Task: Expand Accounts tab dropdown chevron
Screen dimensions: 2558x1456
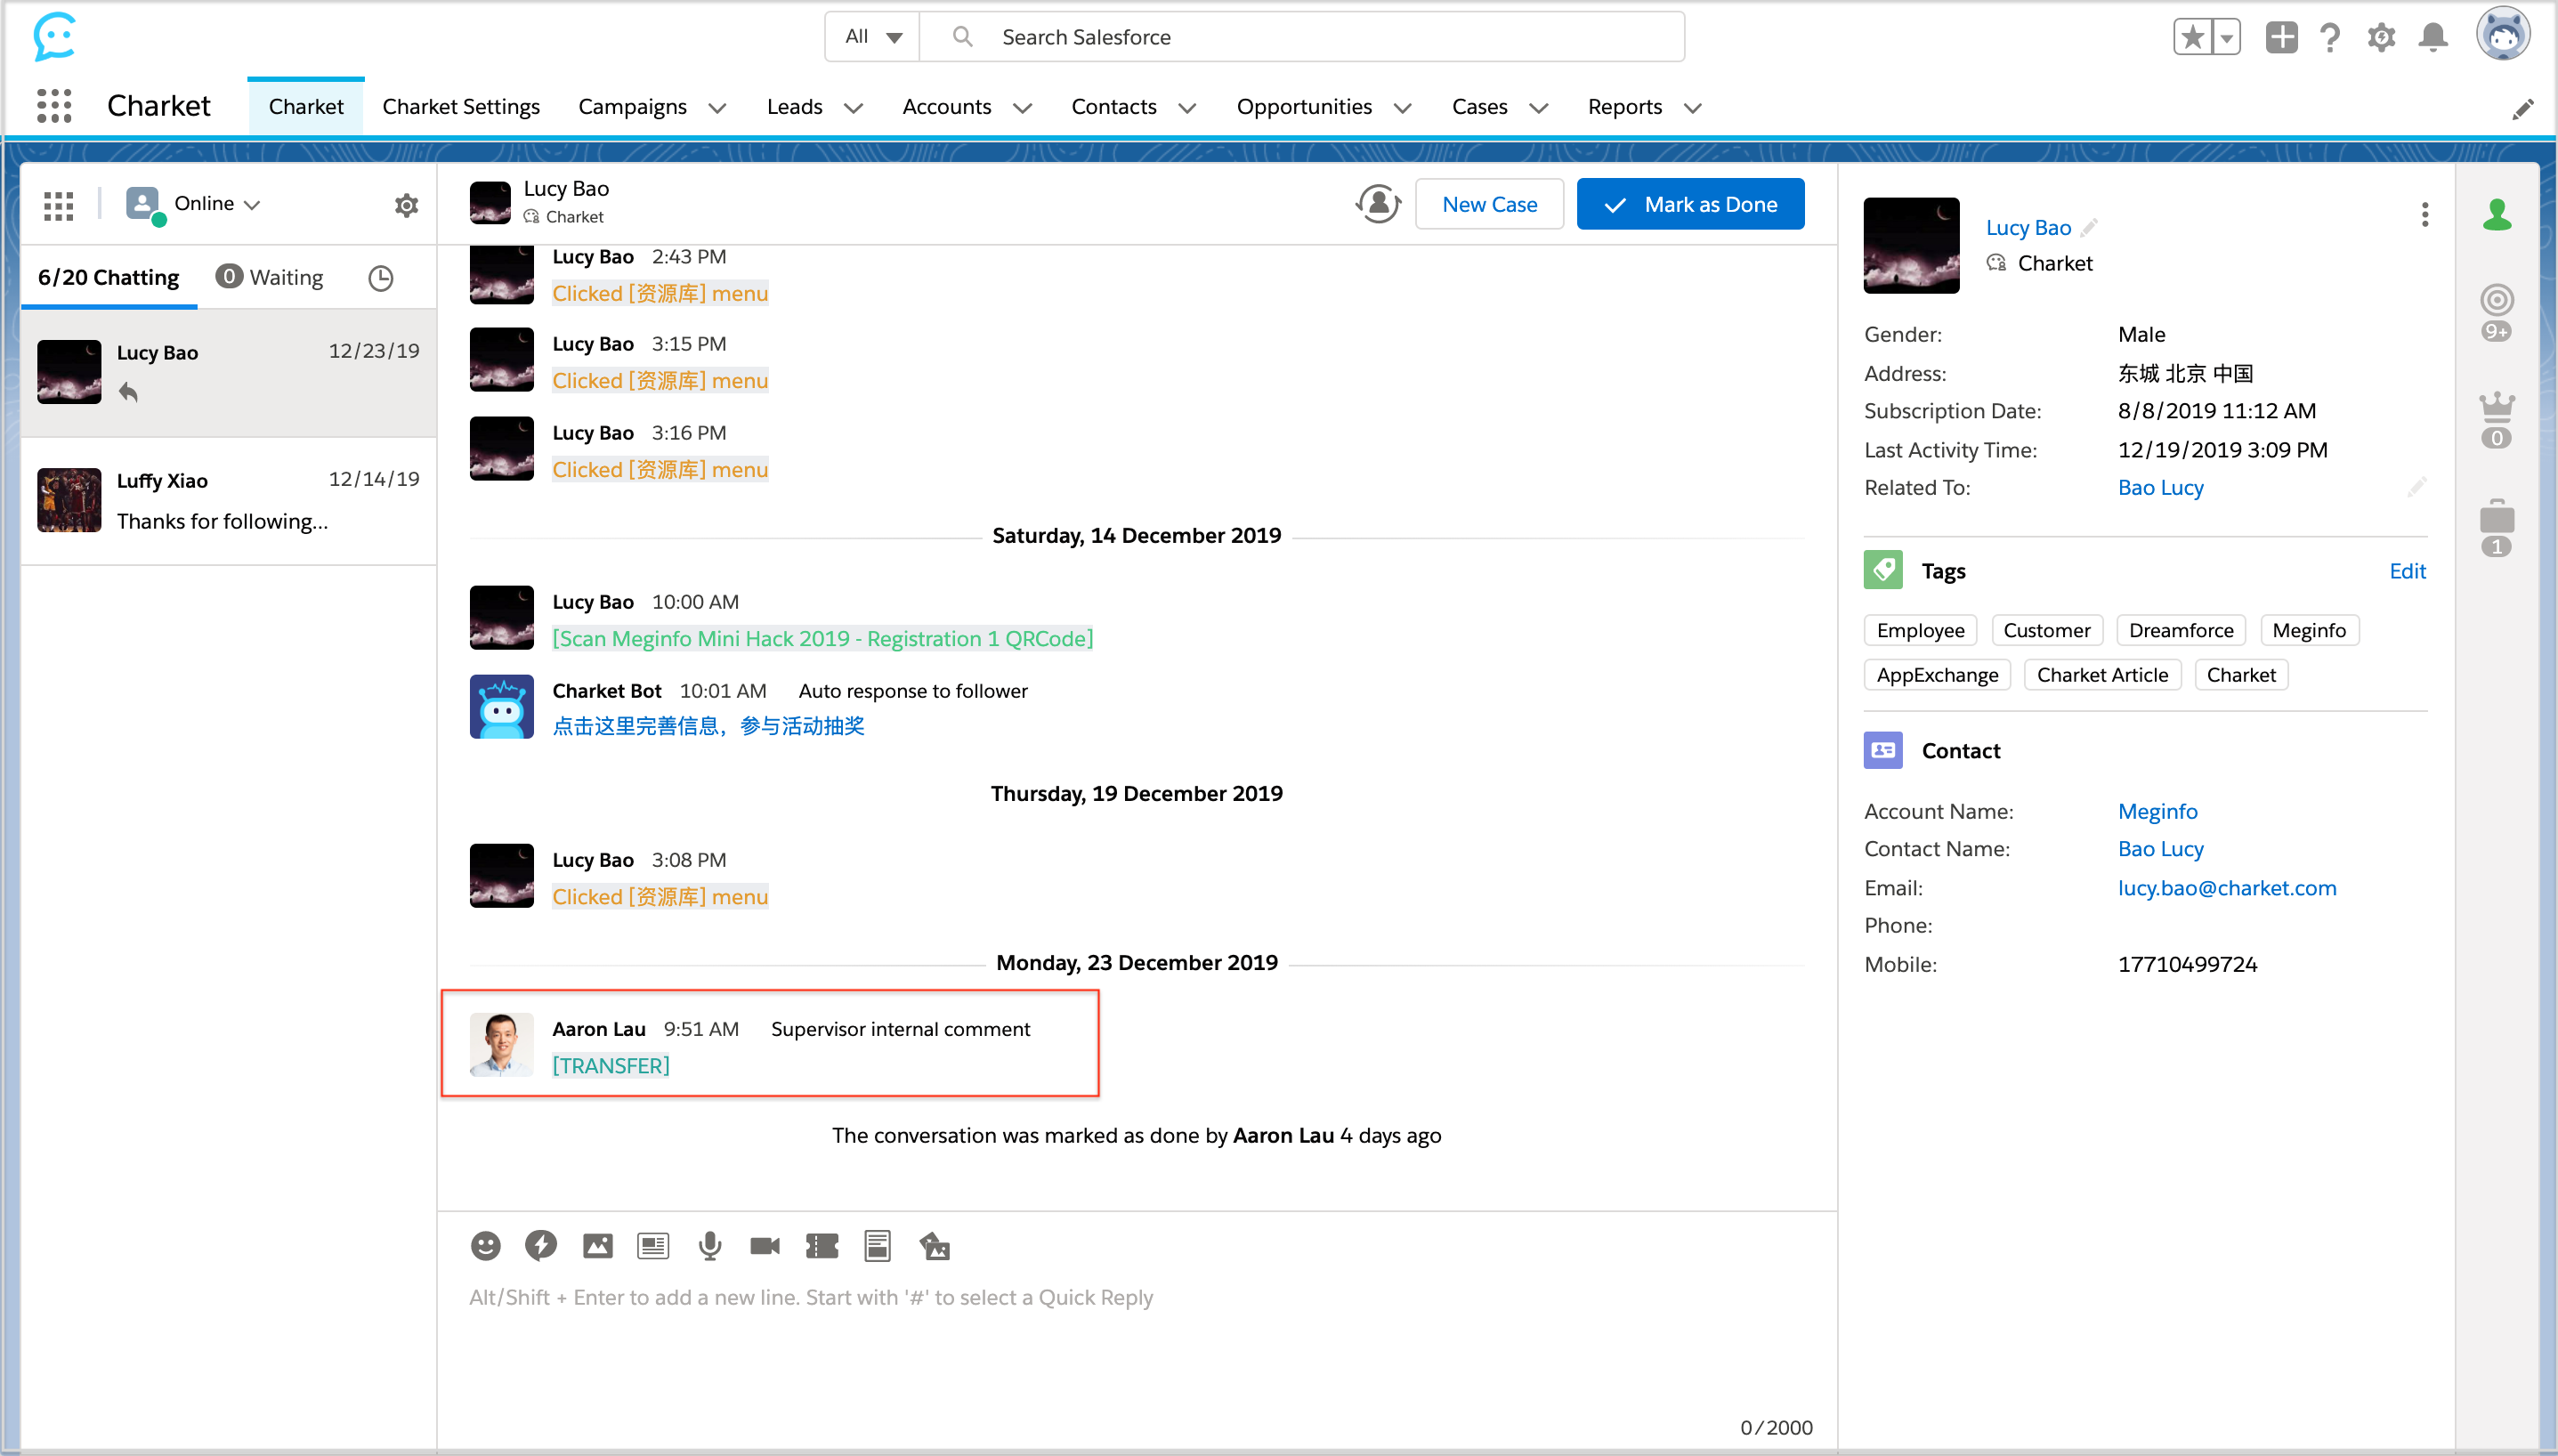Action: 1022,108
